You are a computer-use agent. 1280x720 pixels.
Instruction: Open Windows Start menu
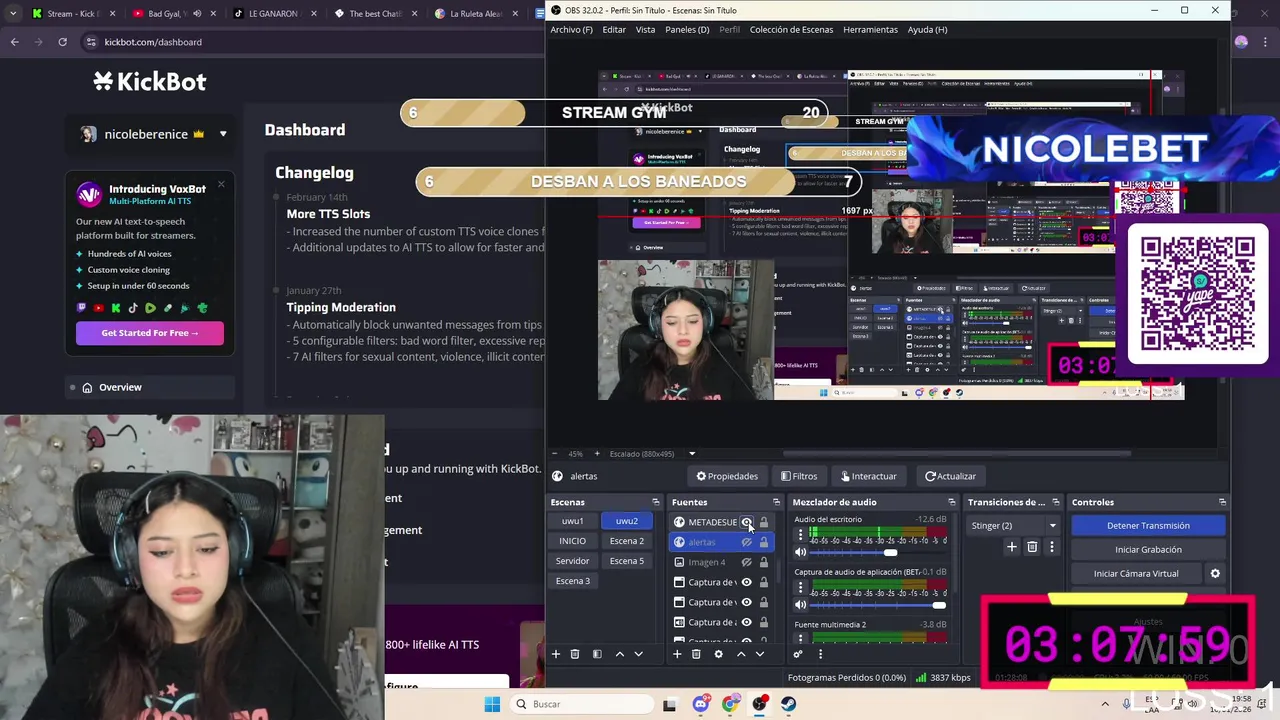[492, 704]
